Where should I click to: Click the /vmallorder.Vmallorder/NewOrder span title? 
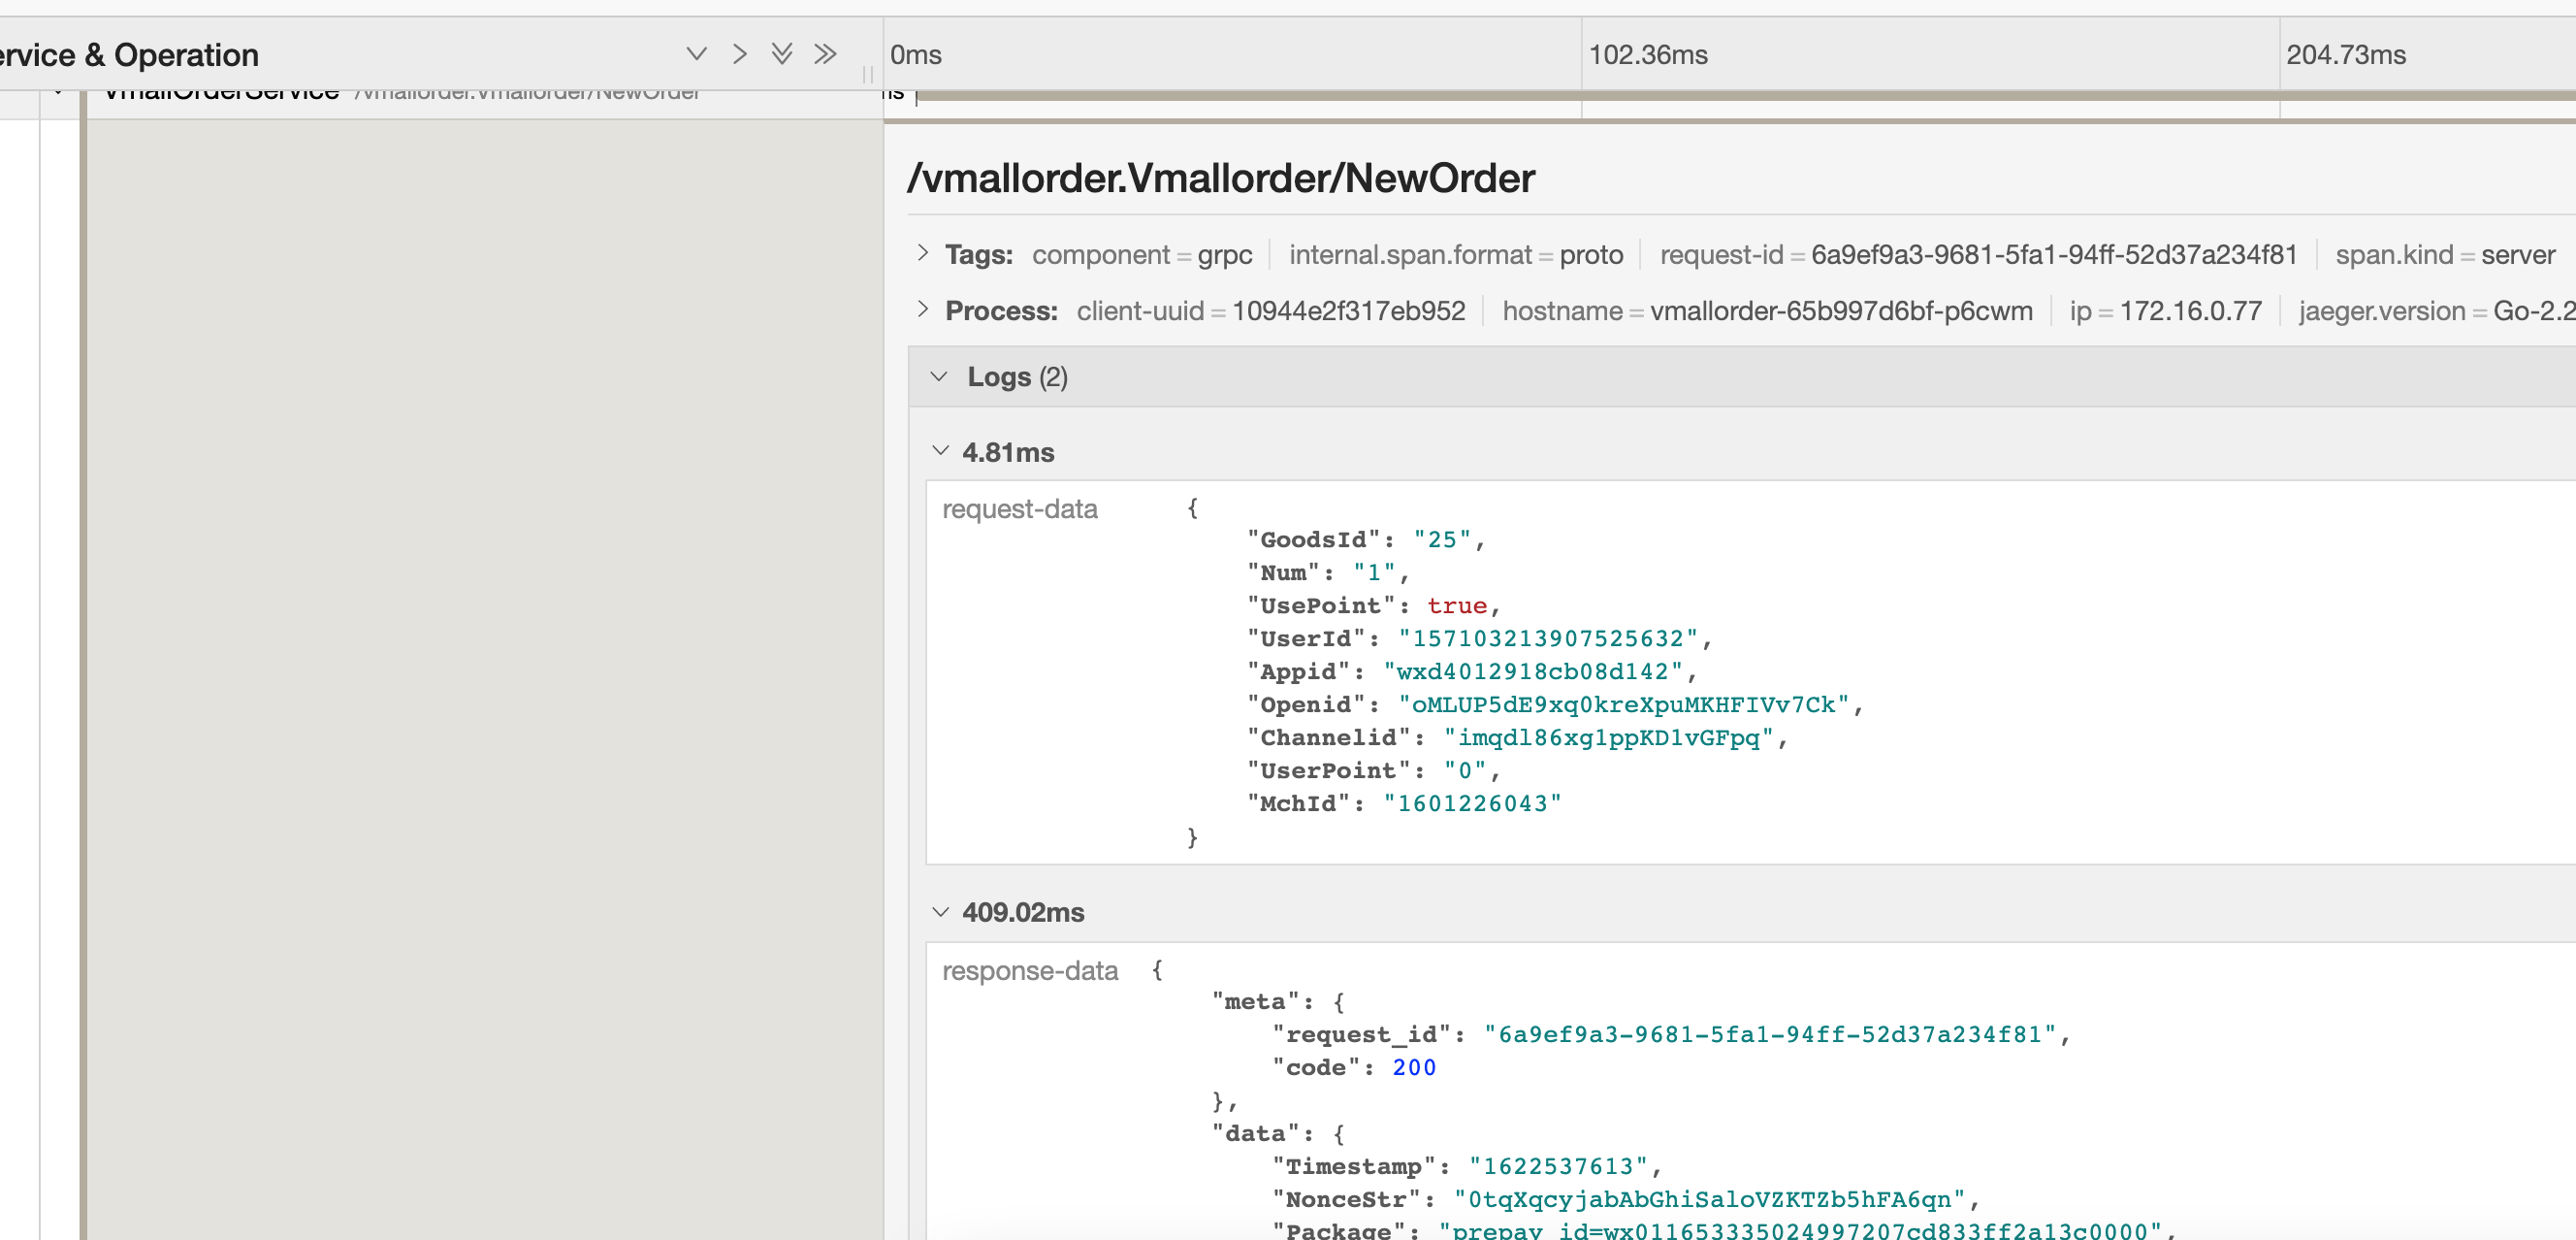1221,178
